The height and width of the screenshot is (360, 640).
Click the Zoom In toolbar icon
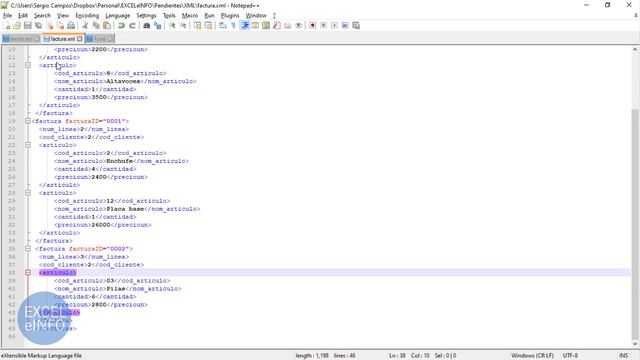(172, 25)
